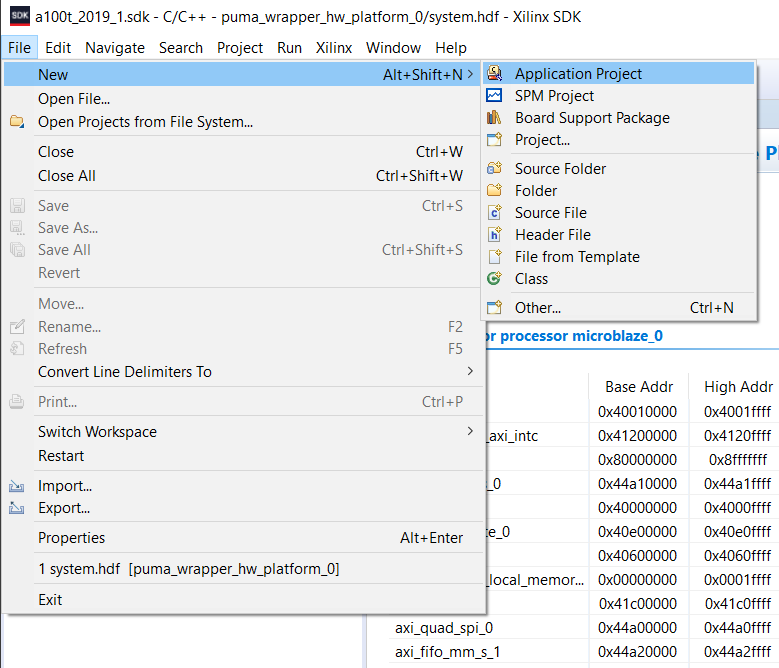This screenshot has height=668, width=779.
Task: Click the green Class icon
Action: click(494, 278)
